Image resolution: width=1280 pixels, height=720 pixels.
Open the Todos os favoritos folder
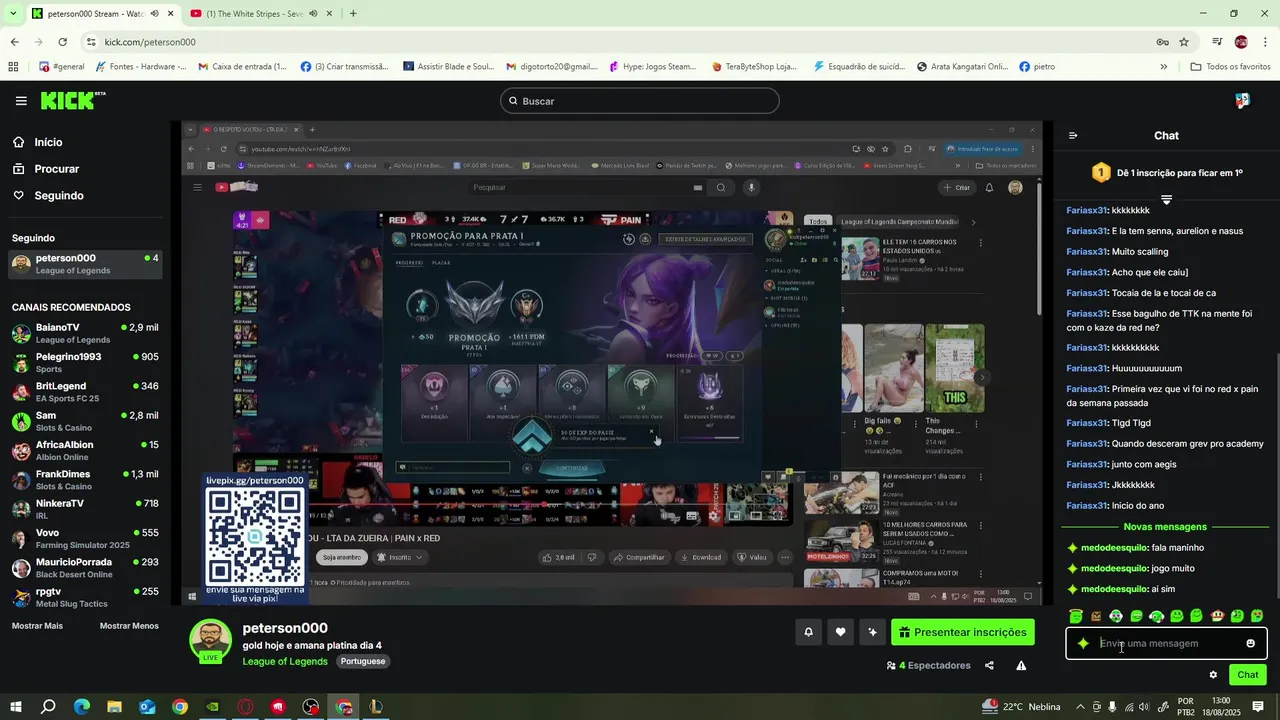click(1230, 67)
